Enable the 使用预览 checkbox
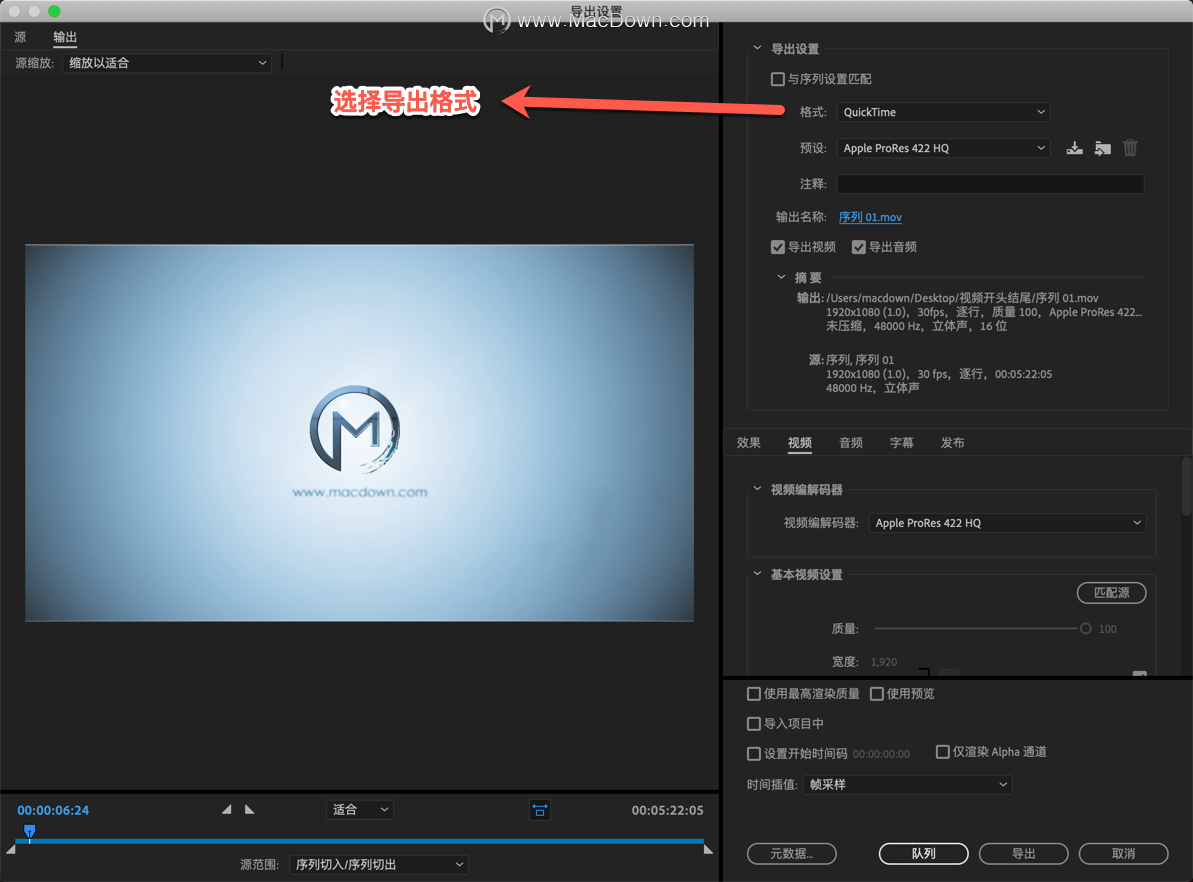Screen dimensions: 1193x882 tap(877, 694)
